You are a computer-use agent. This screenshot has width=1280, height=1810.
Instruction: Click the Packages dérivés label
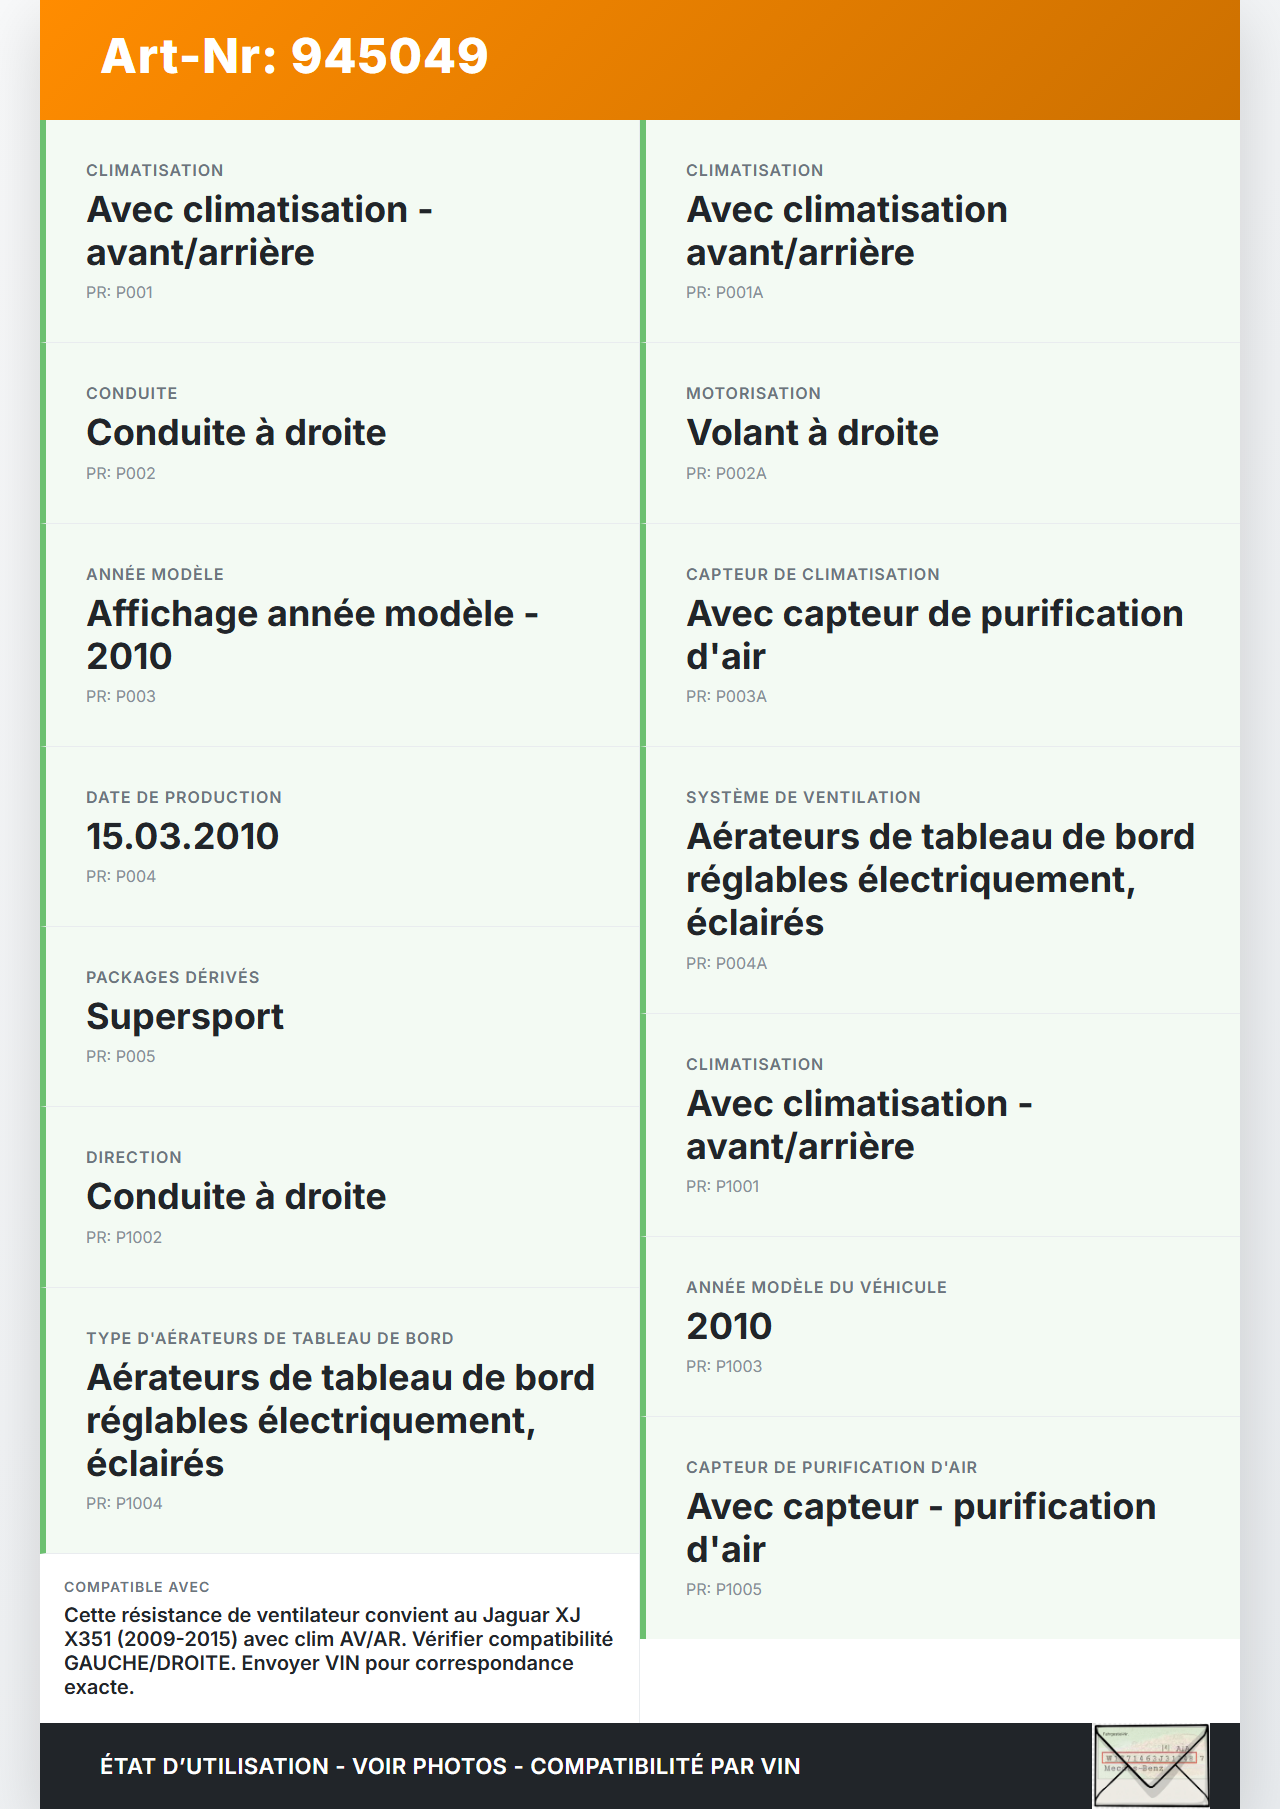point(173,977)
